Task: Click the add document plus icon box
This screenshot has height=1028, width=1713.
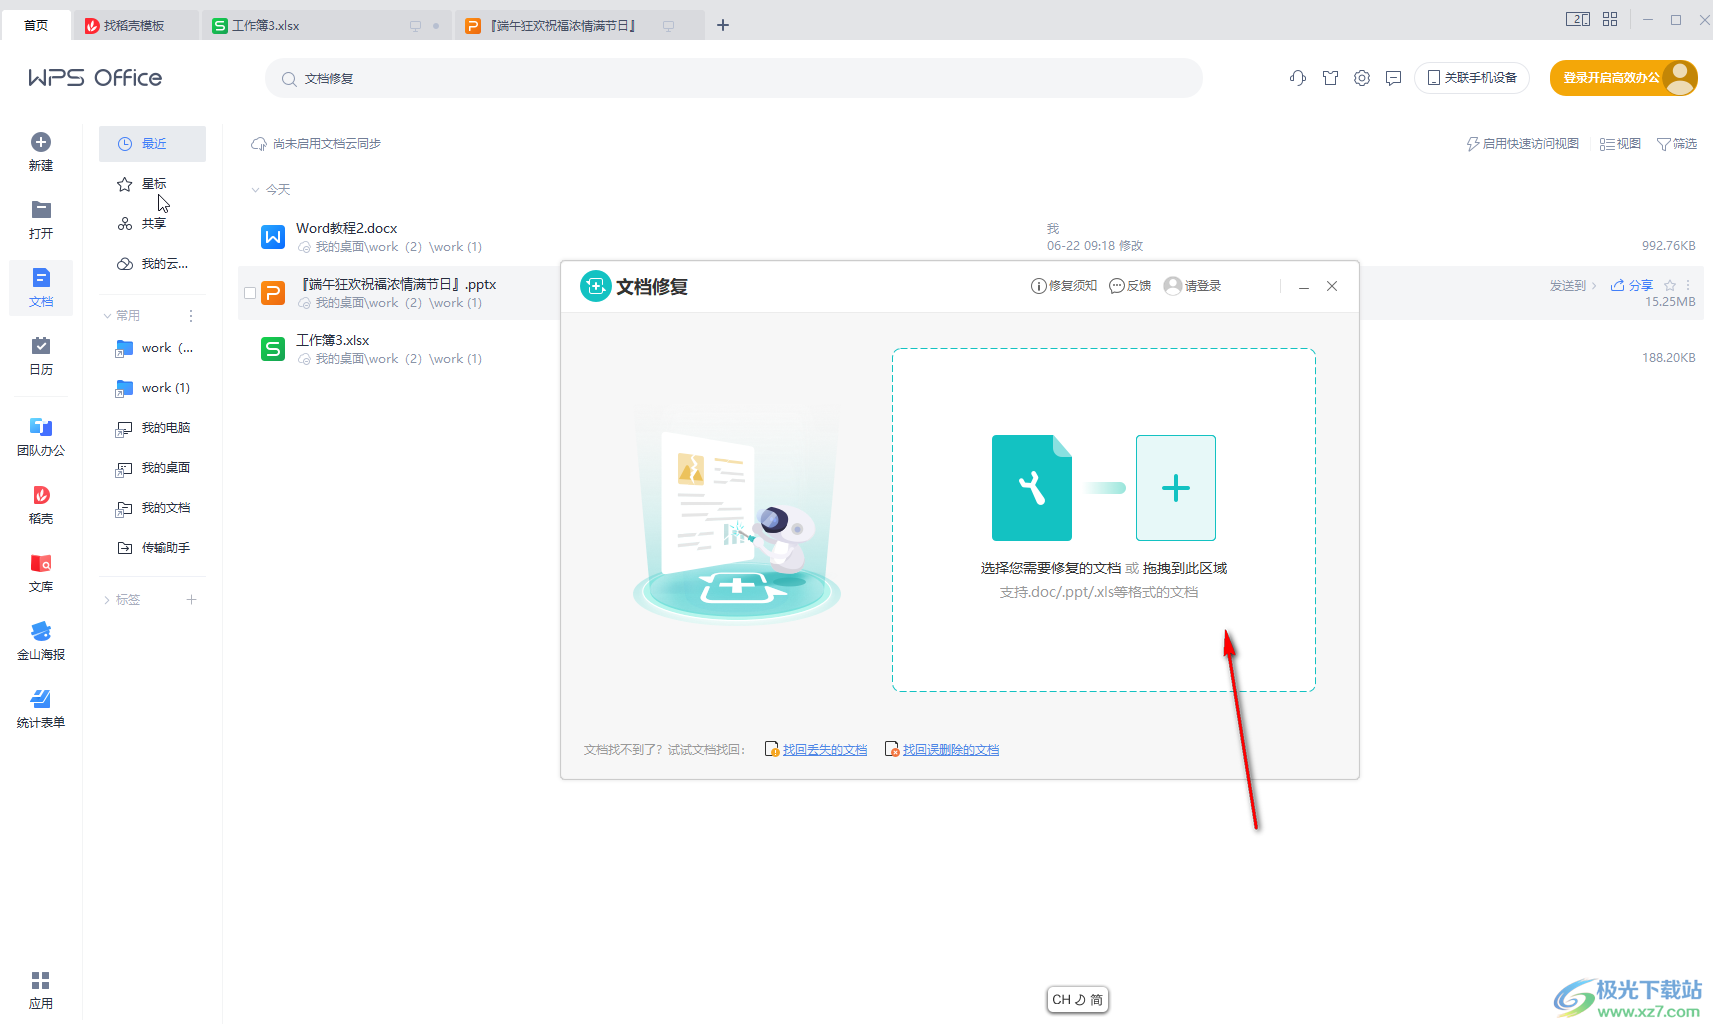Action: (x=1175, y=488)
